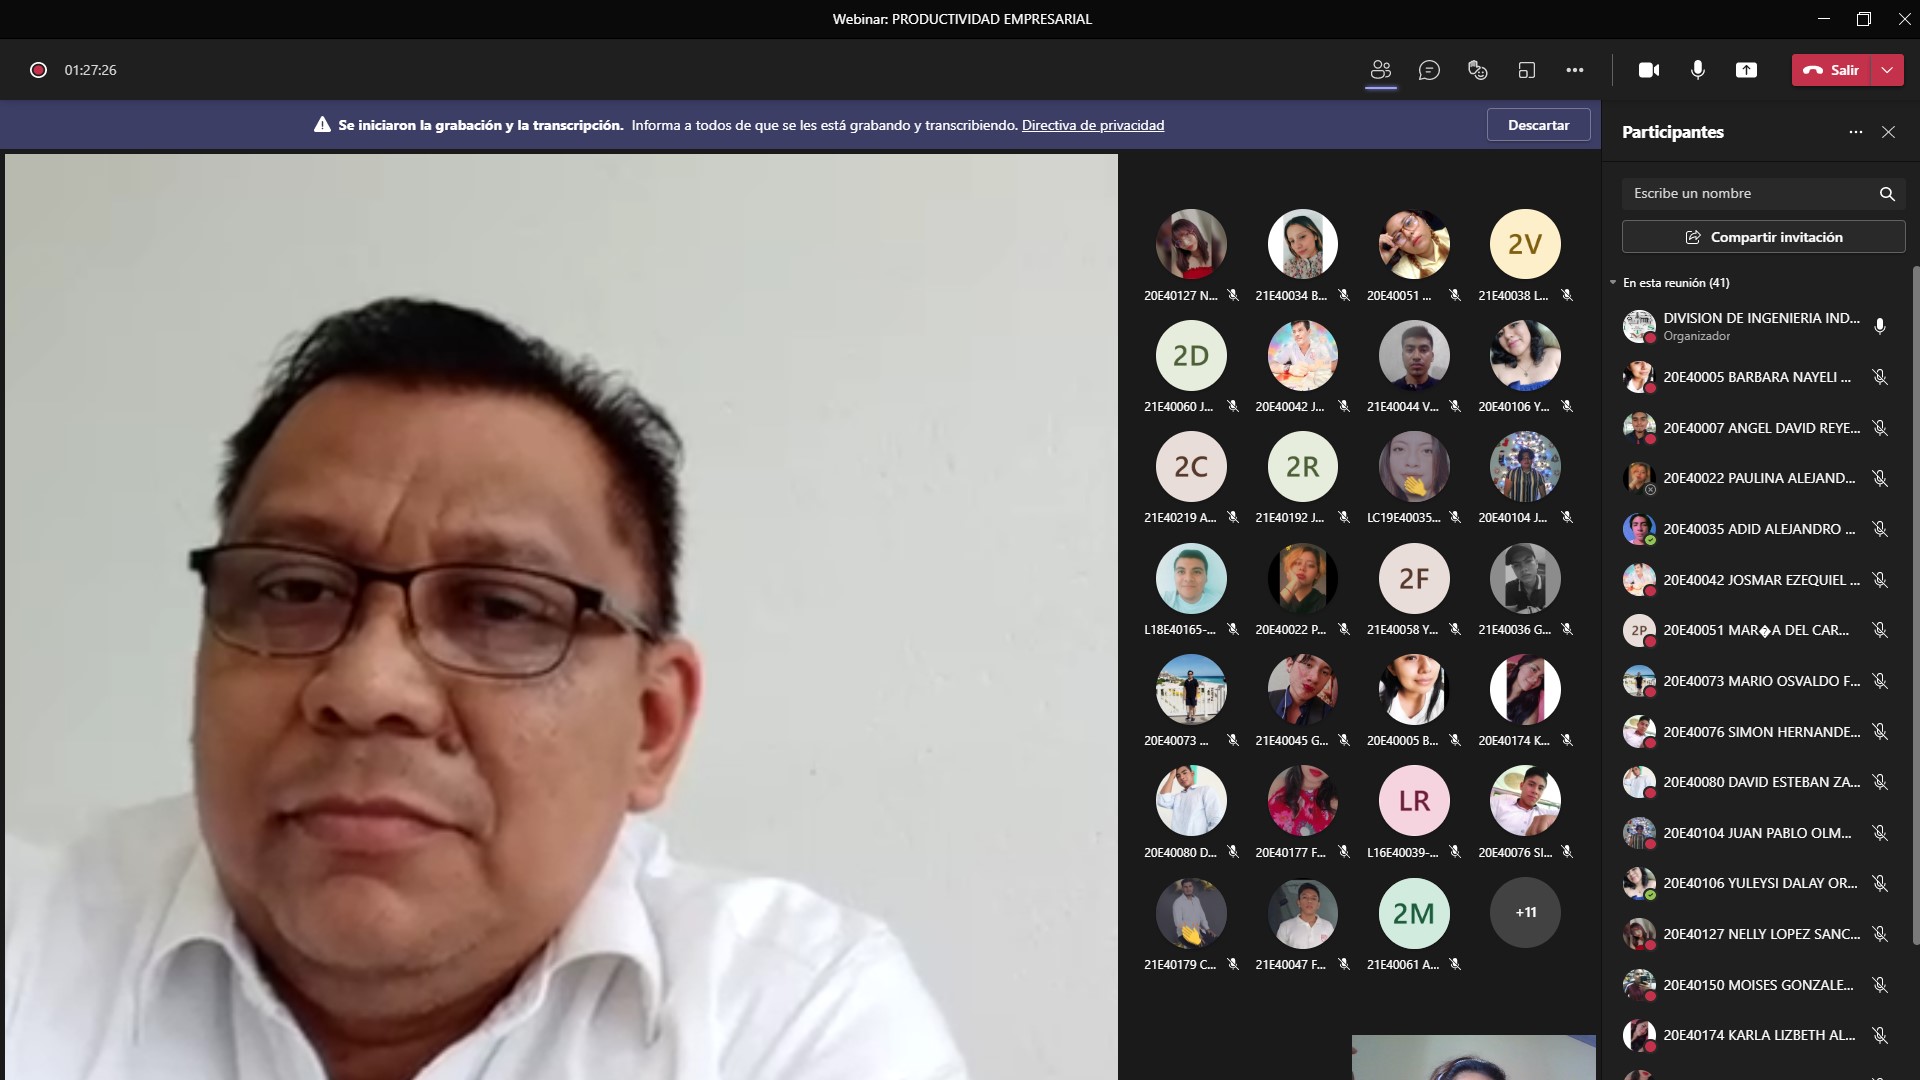Click avatar of participant L18E40165 in grid

pyautogui.click(x=1191, y=579)
